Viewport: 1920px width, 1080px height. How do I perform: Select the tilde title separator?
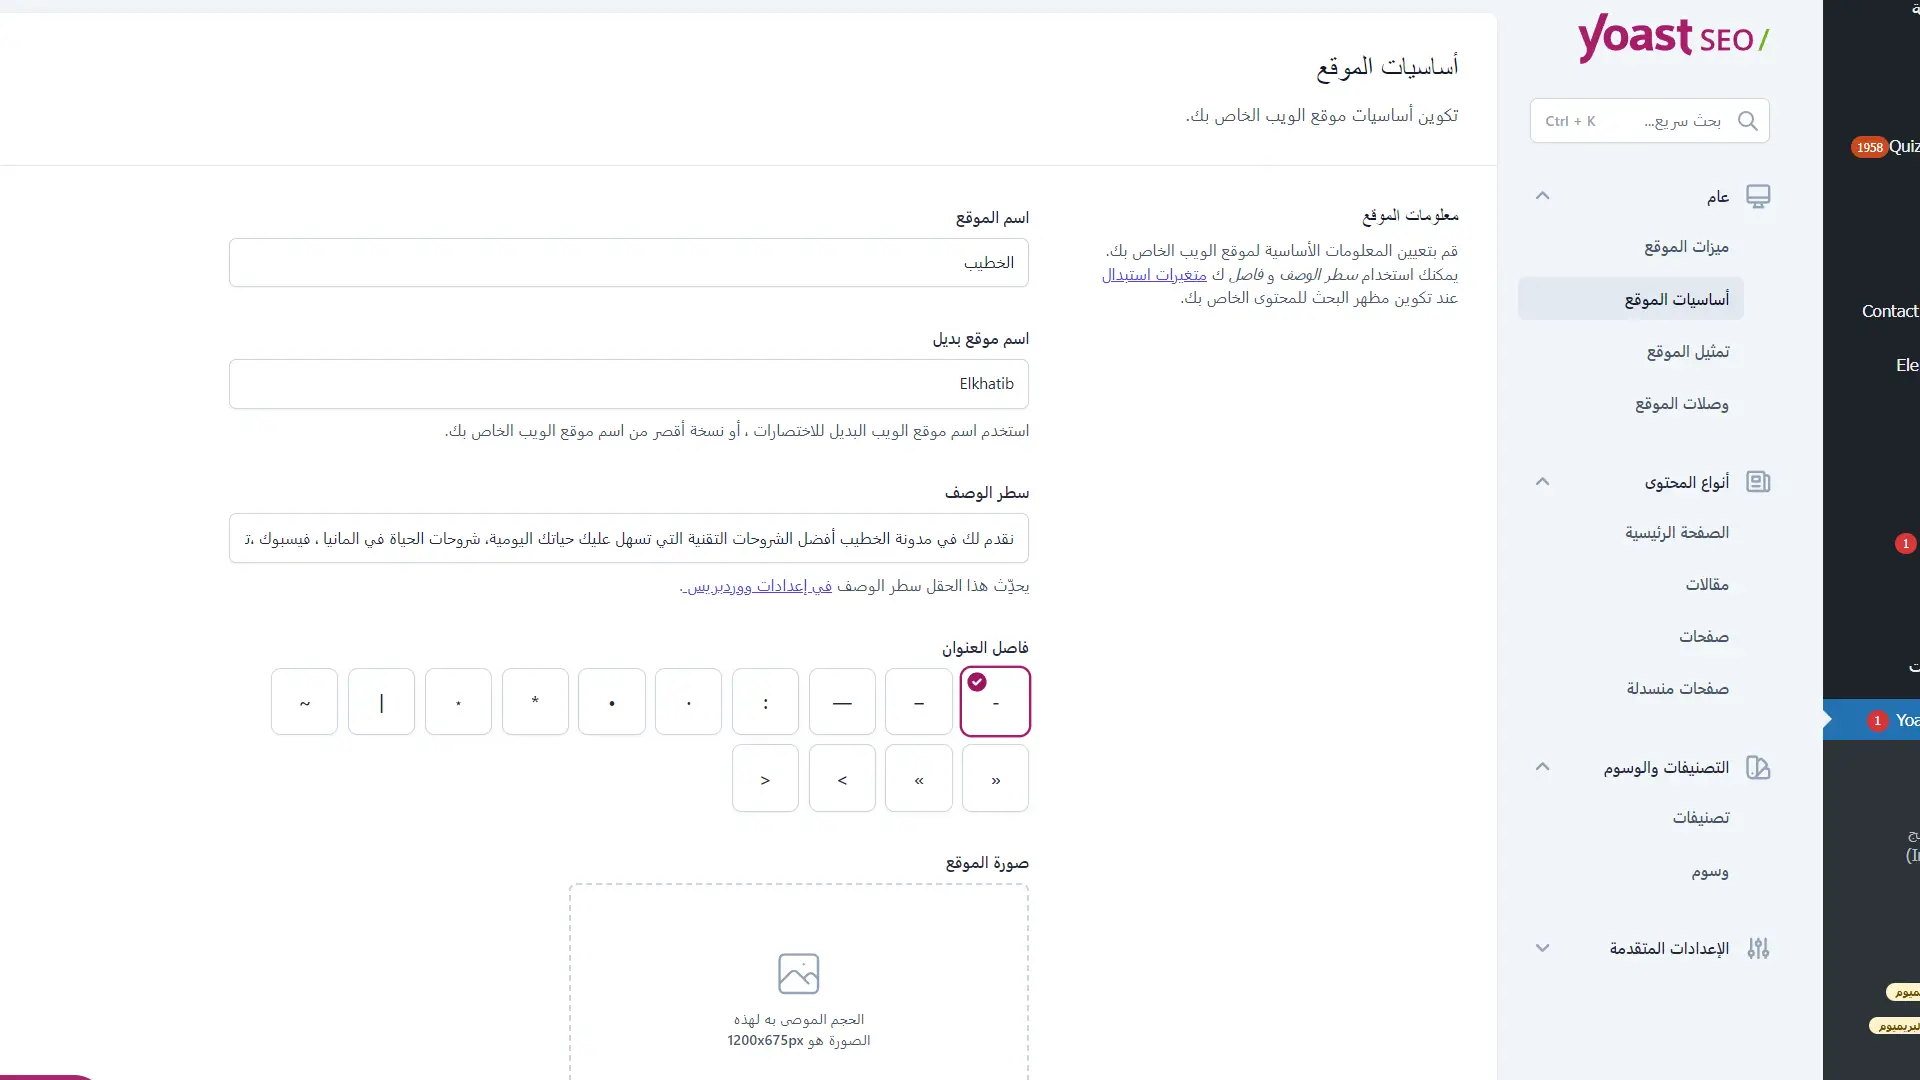304,702
